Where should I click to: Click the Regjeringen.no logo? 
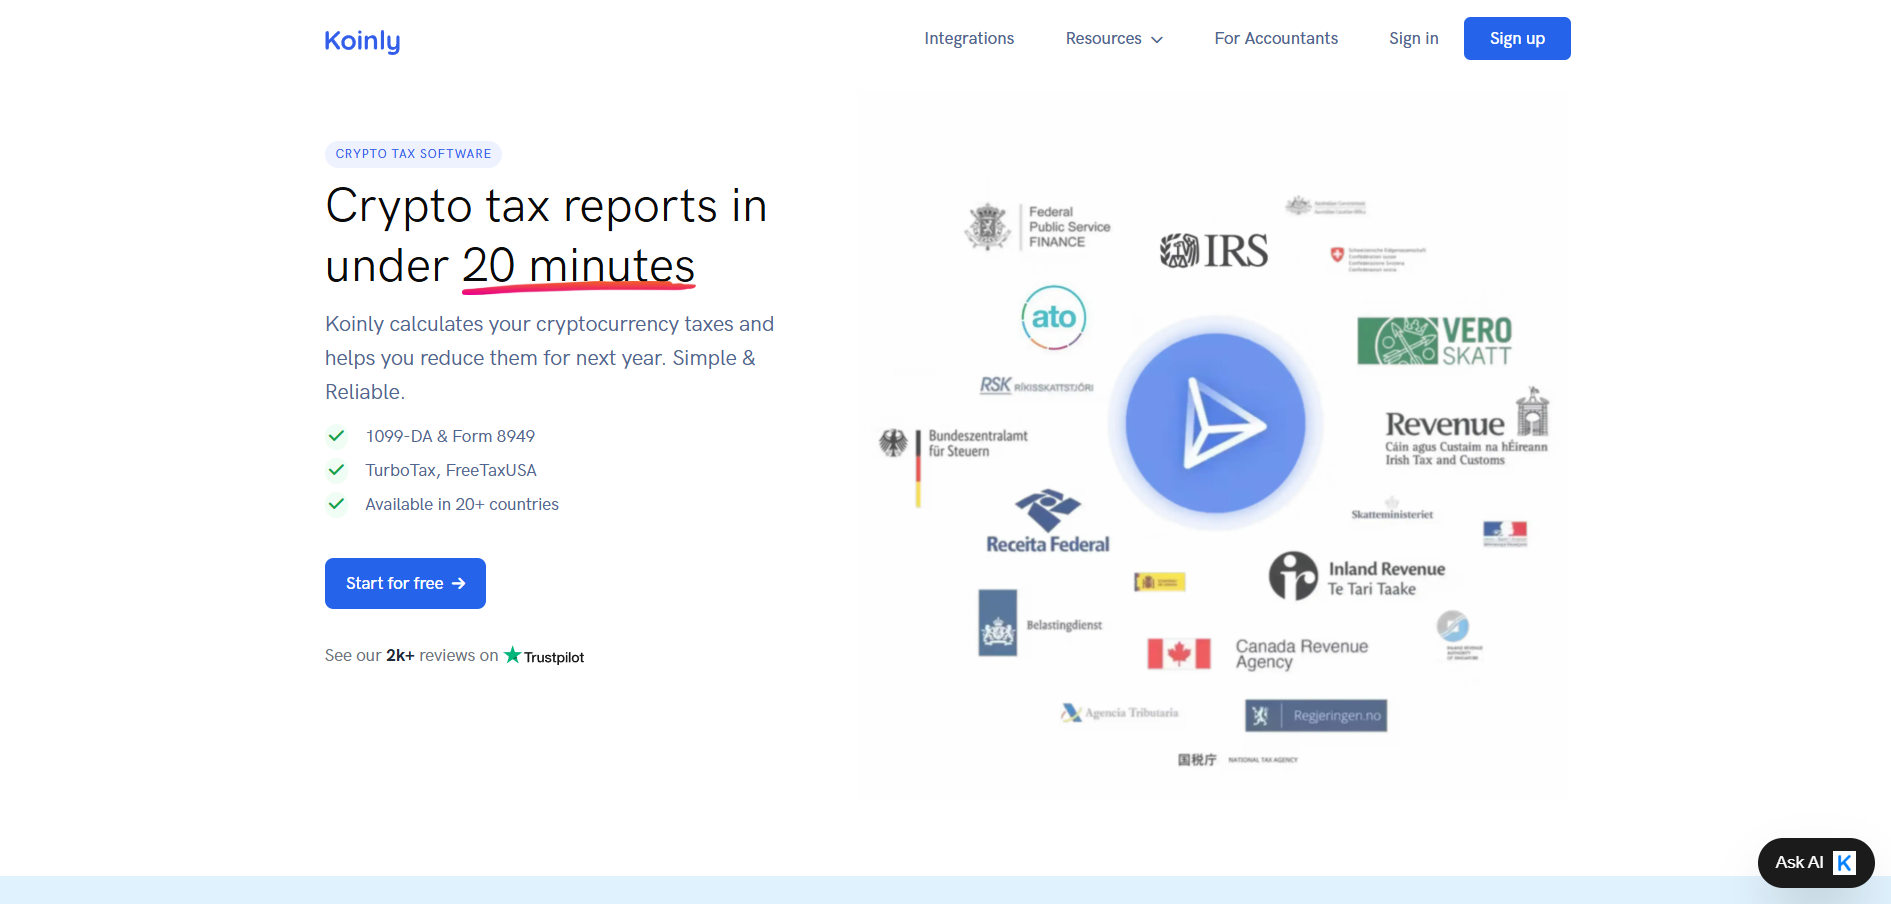(x=1316, y=715)
